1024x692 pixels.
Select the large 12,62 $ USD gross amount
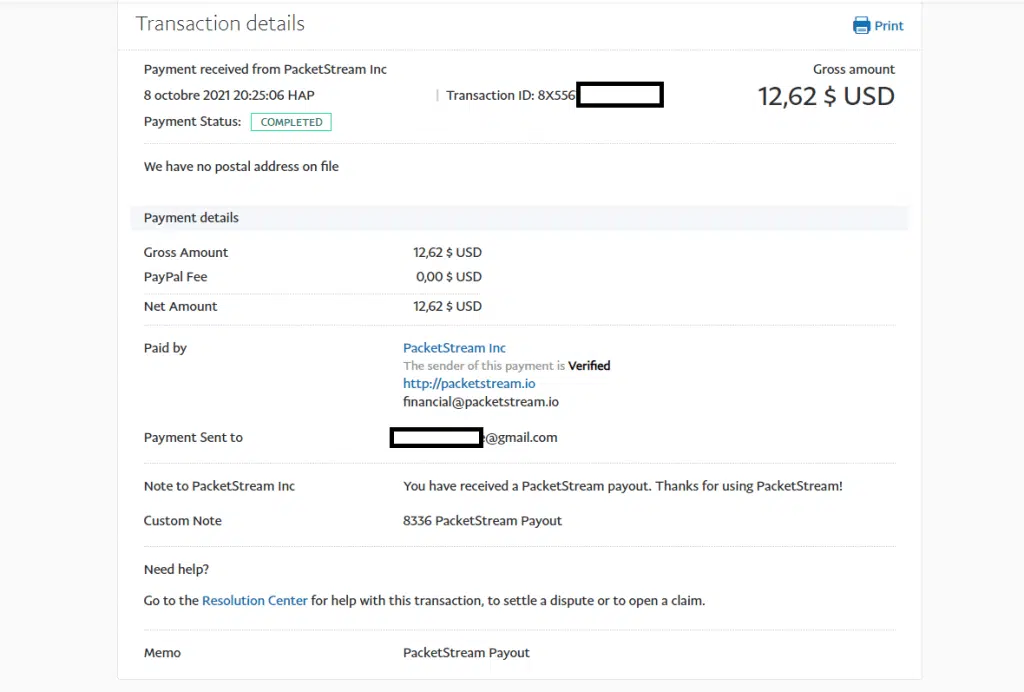(x=826, y=97)
